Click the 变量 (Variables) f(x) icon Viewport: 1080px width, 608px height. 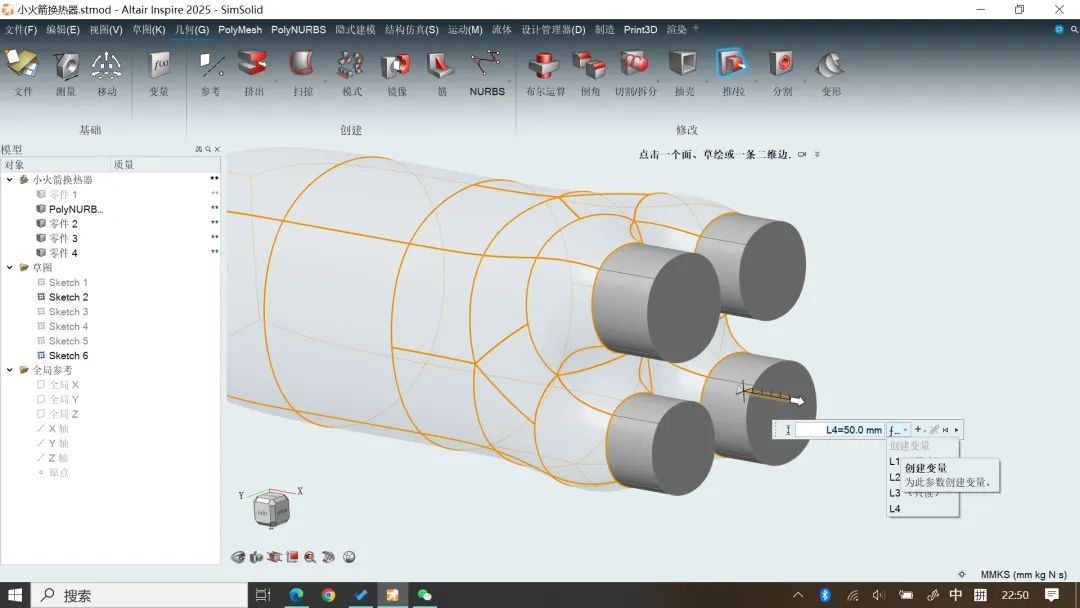pos(159,67)
